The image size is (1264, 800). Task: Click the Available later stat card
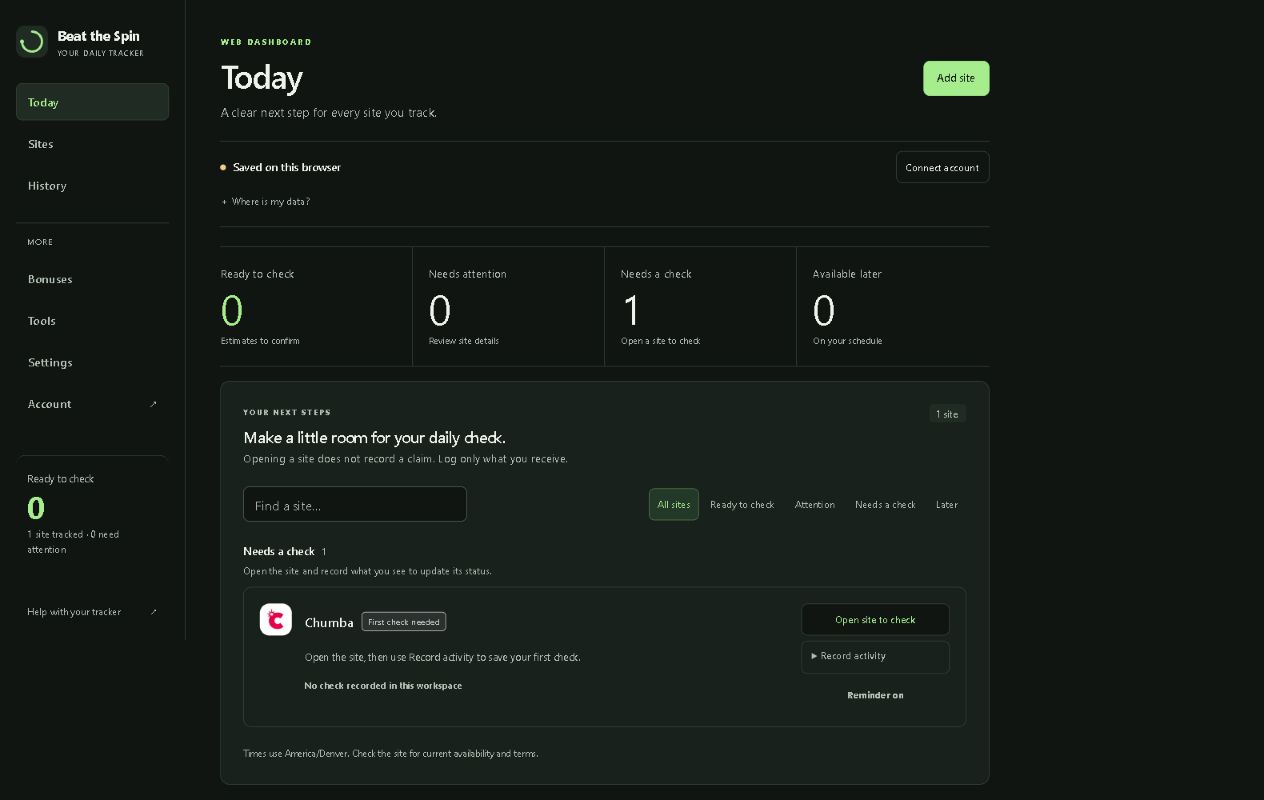pos(893,306)
